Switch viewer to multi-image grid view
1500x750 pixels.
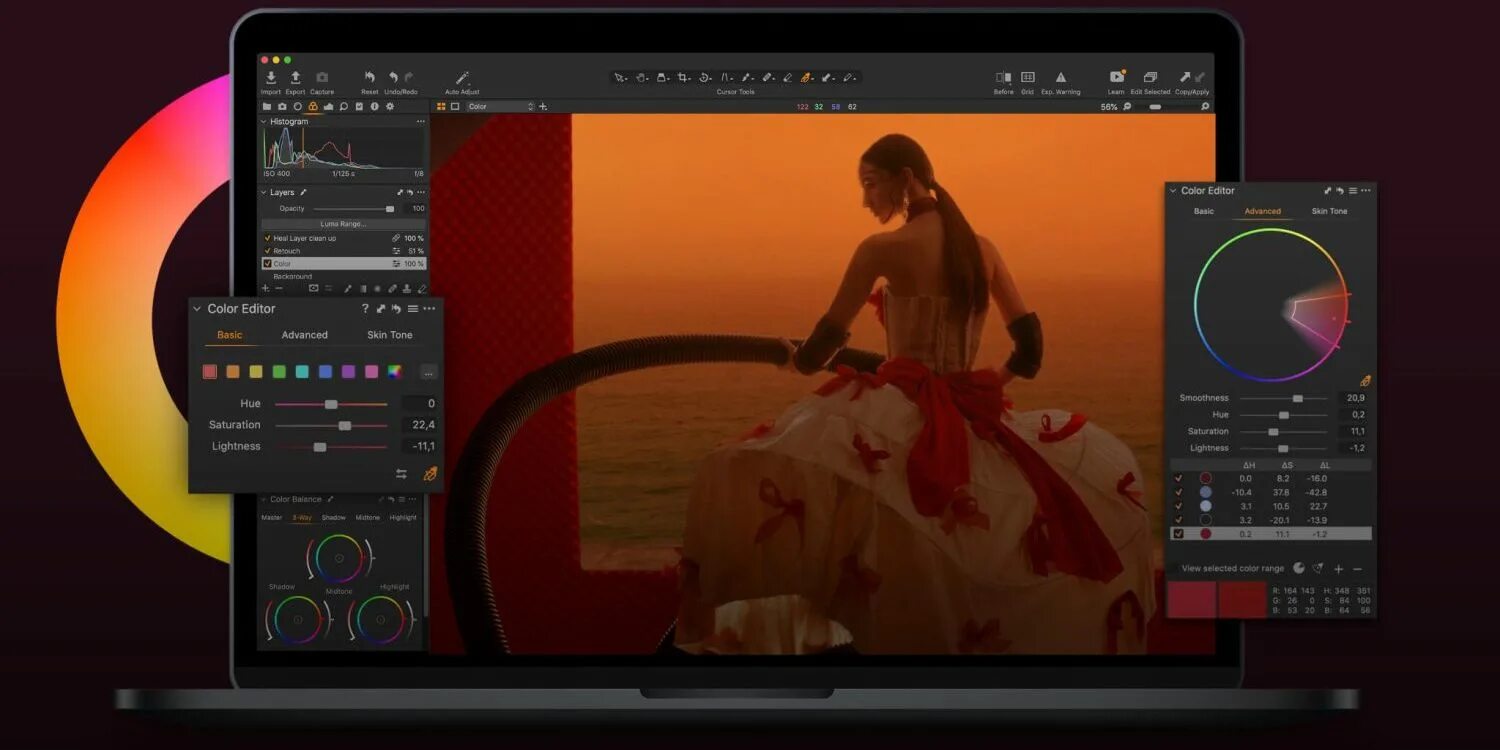(x=440, y=106)
